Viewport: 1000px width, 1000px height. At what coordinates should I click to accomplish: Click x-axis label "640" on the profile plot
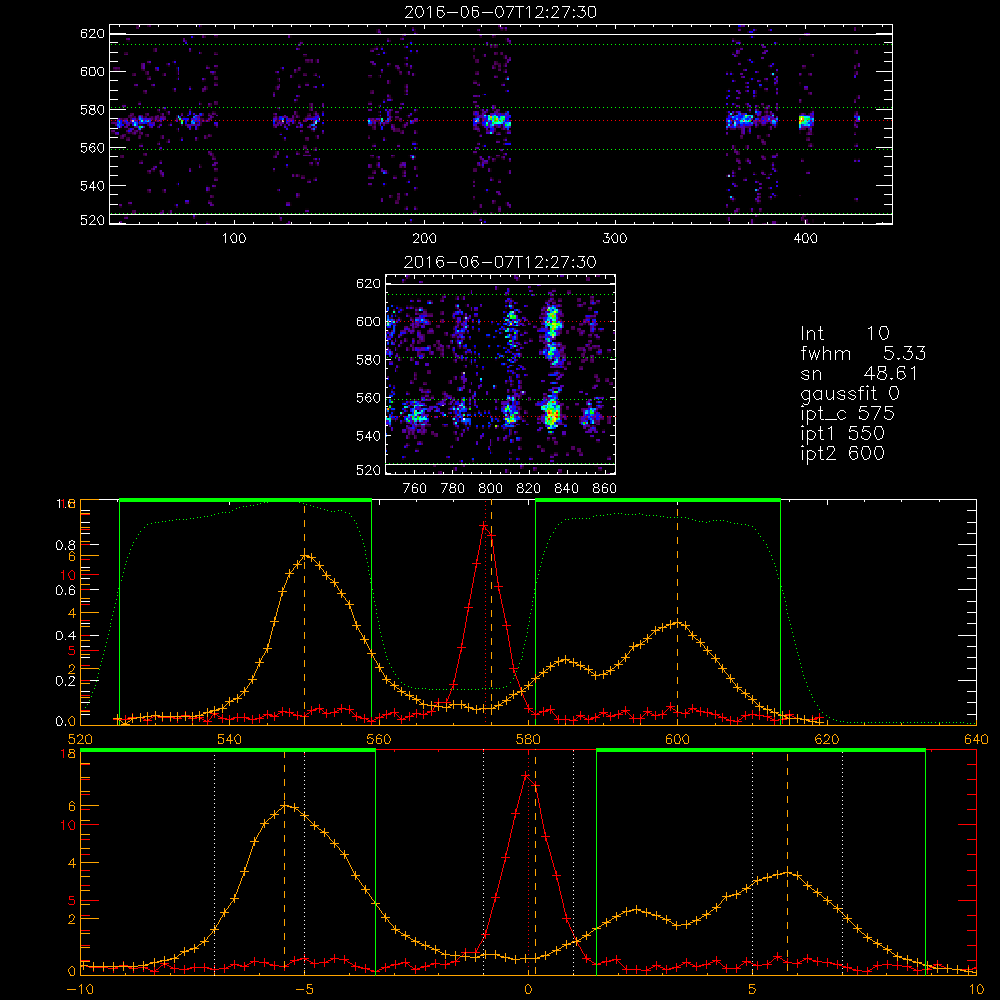coord(976,739)
